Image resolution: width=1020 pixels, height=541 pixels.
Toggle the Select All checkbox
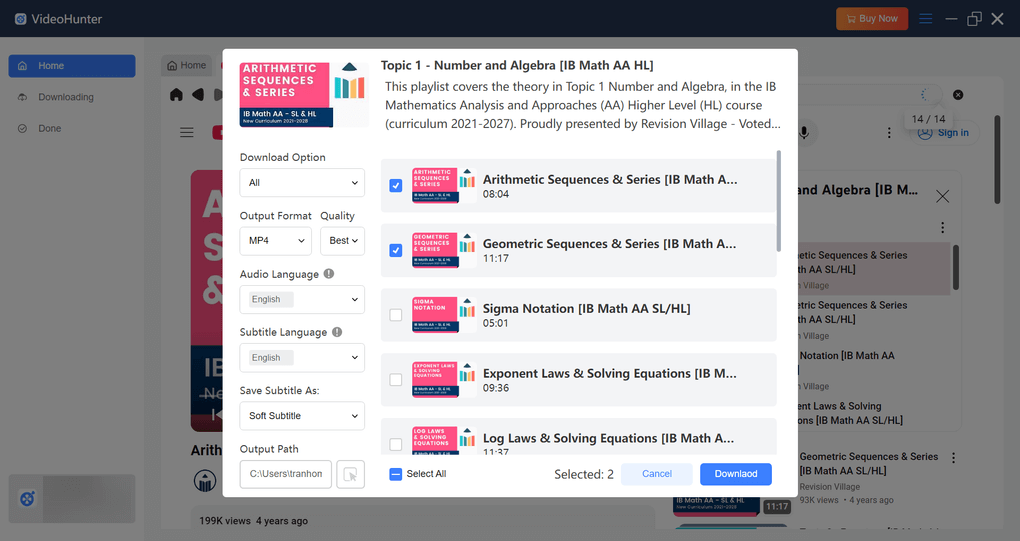click(x=396, y=474)
